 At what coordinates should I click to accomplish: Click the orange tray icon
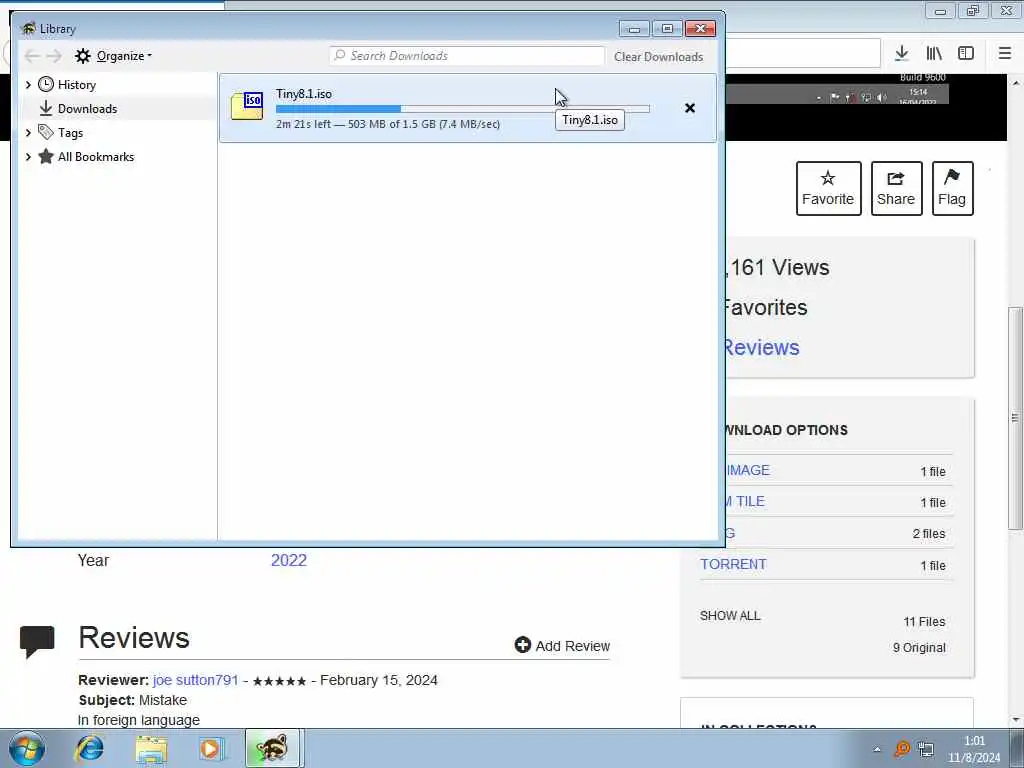click(902, 748)
